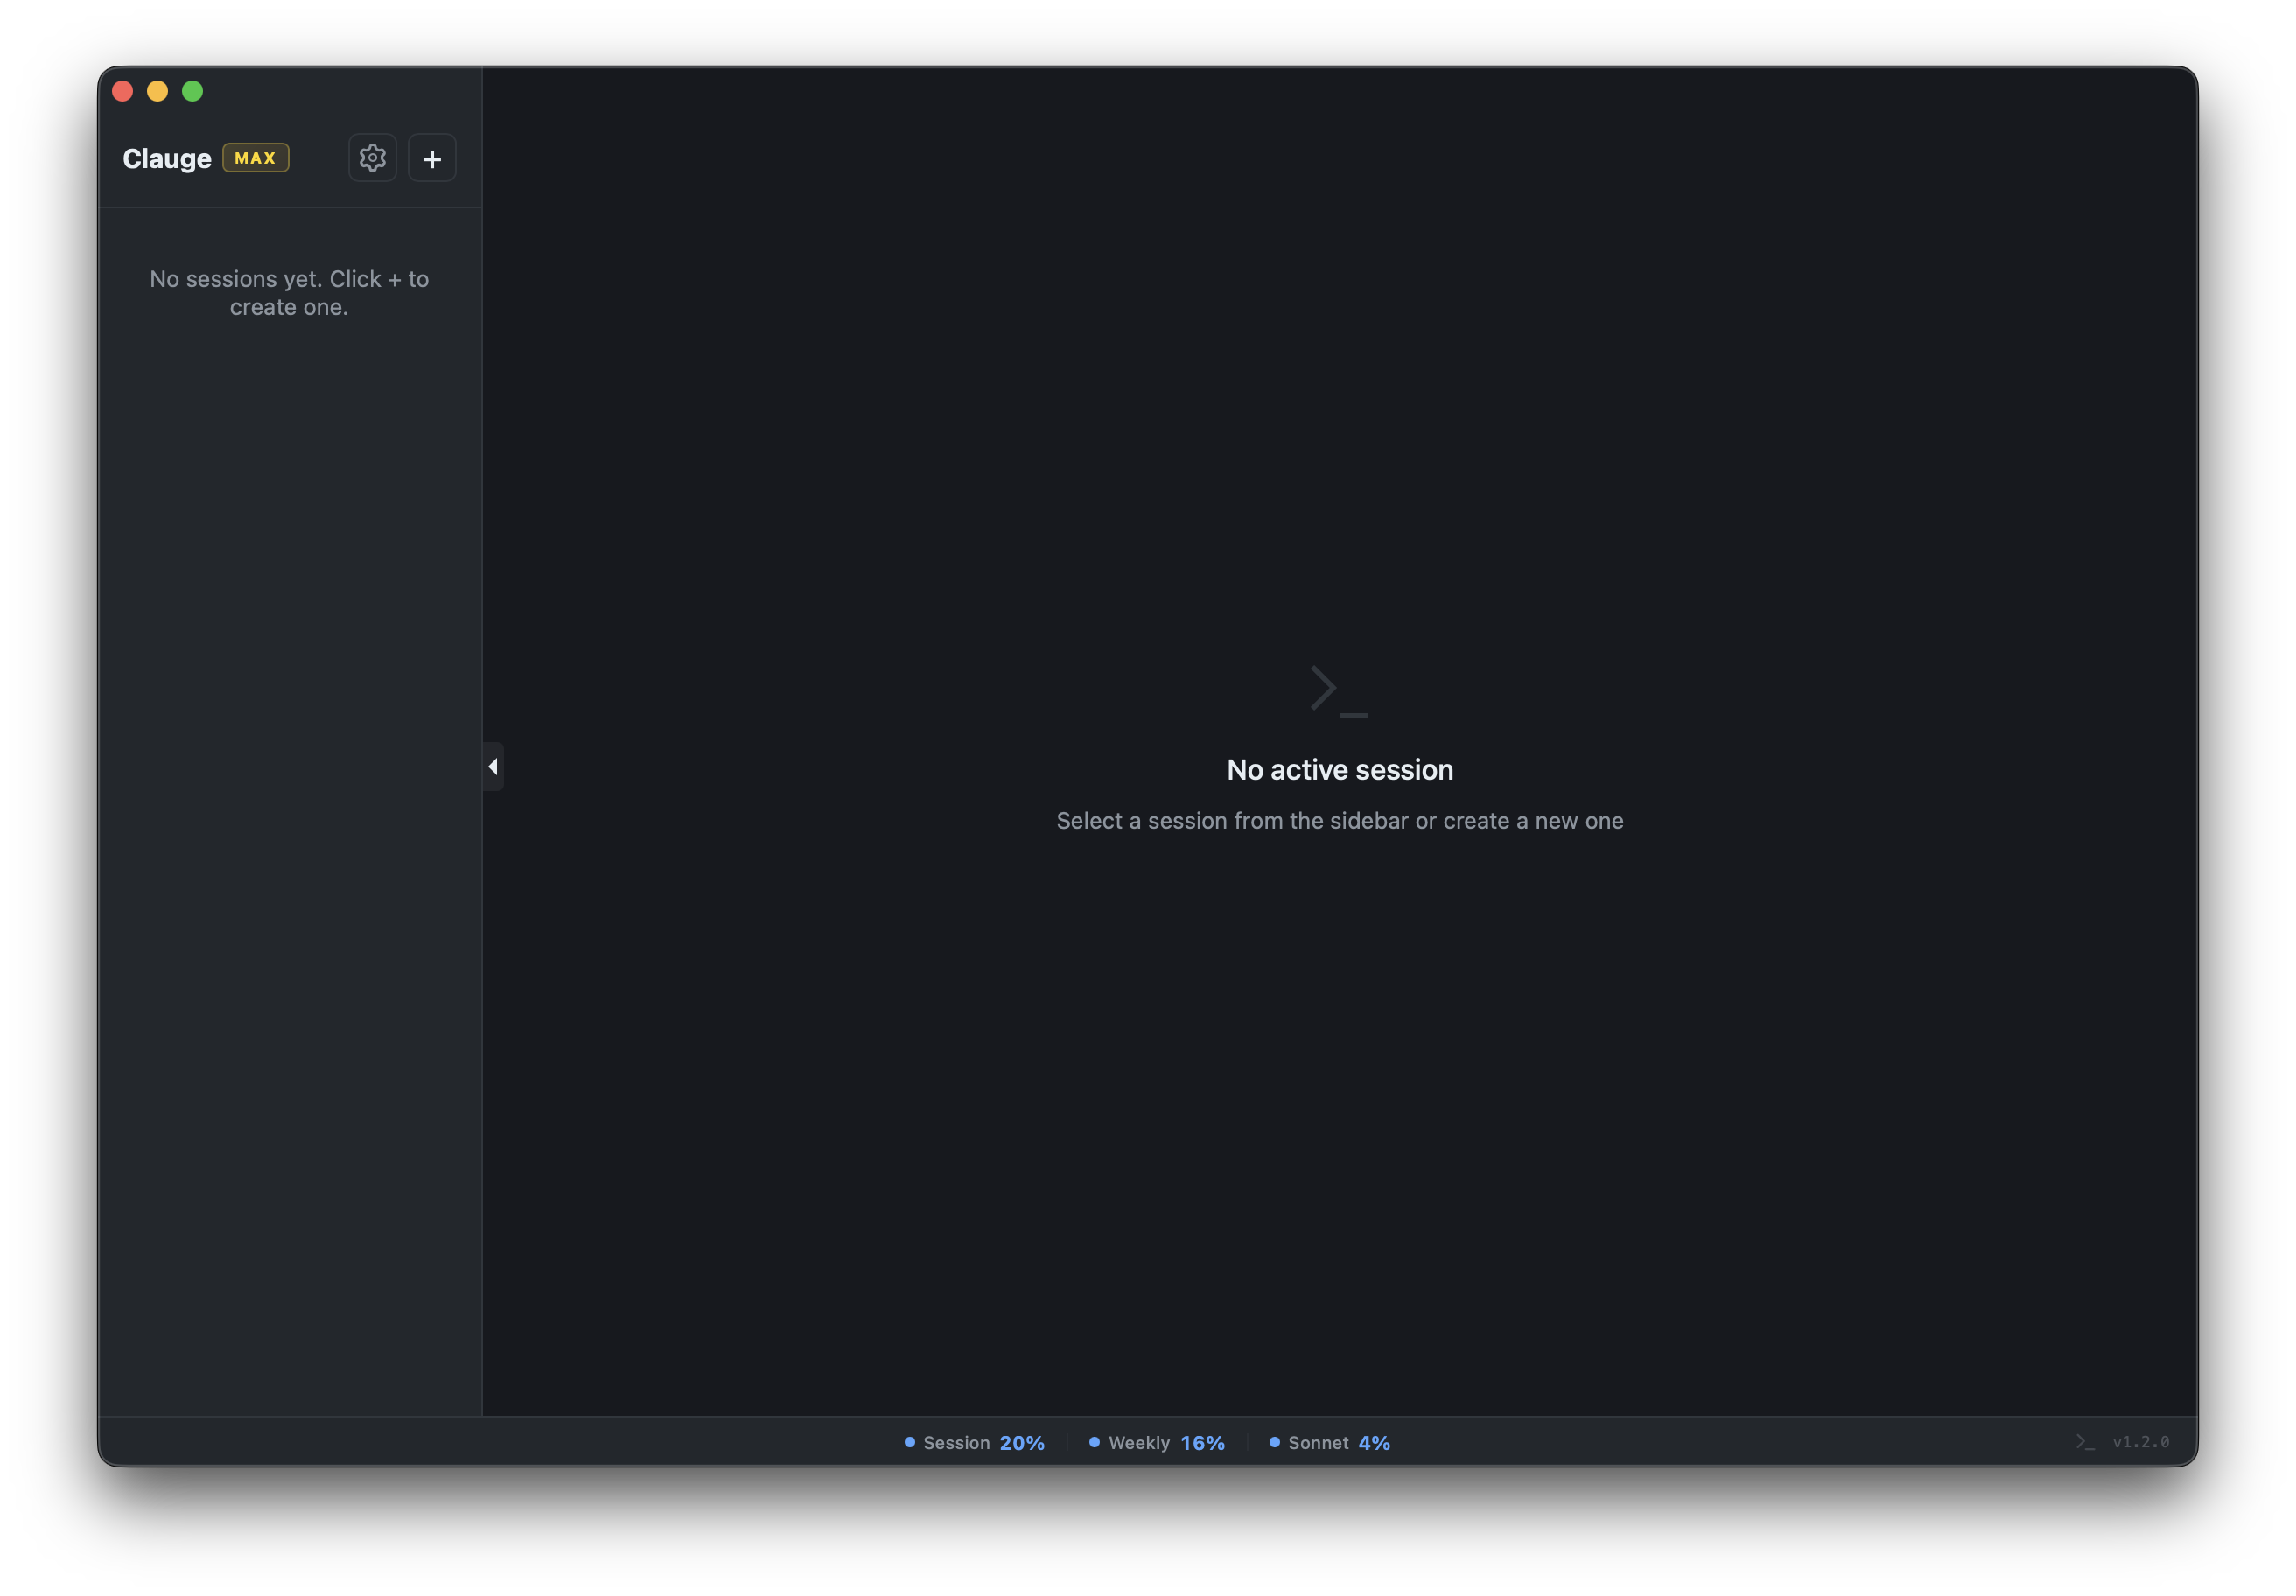Collapse the sidebar using the arrow handle
Image resolution: width=2296 pixels, height=1596 pixels.
pos(493,766)
